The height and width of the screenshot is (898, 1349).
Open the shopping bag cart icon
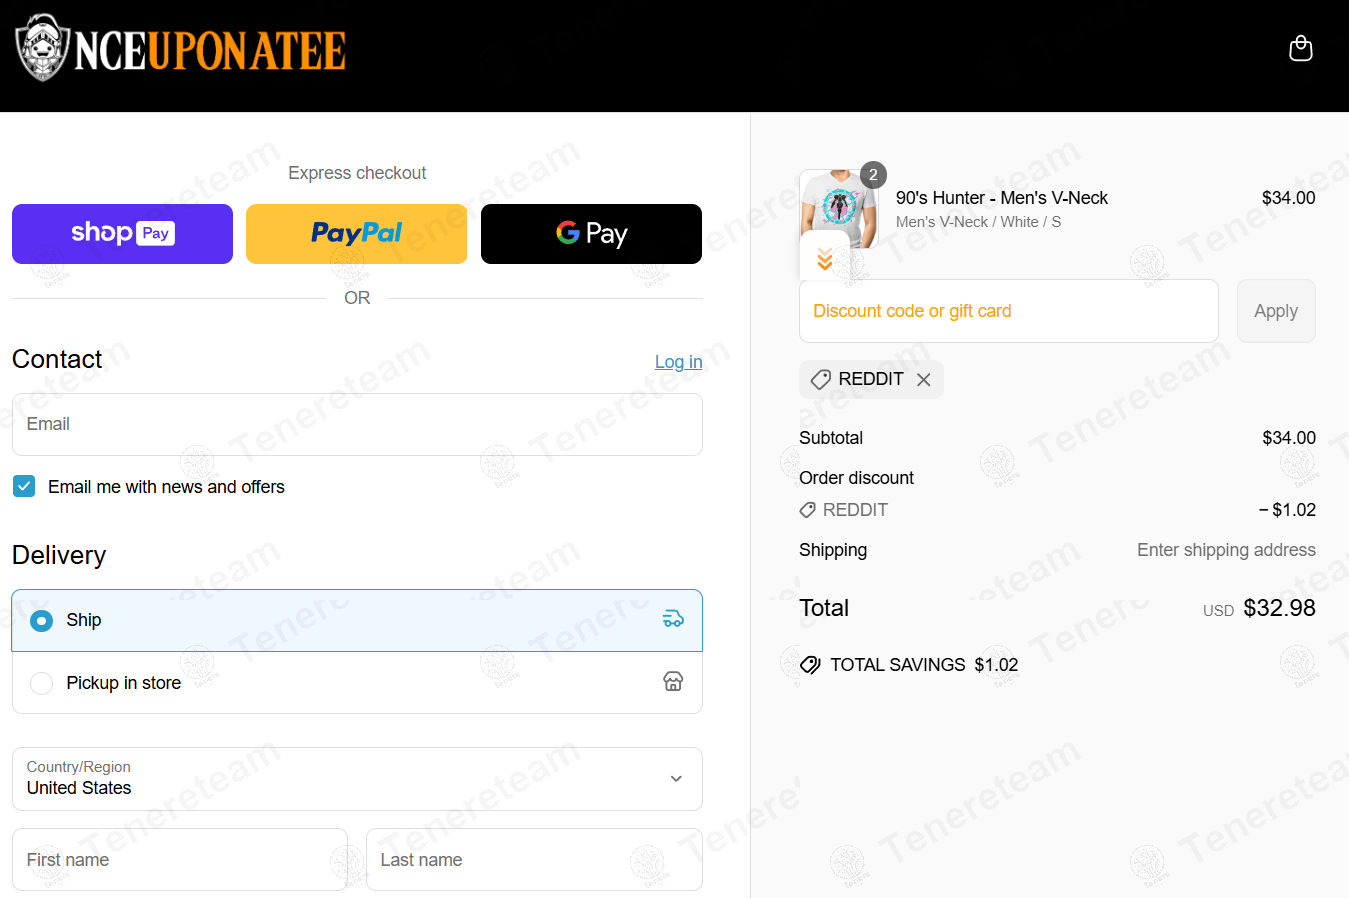1300,48
